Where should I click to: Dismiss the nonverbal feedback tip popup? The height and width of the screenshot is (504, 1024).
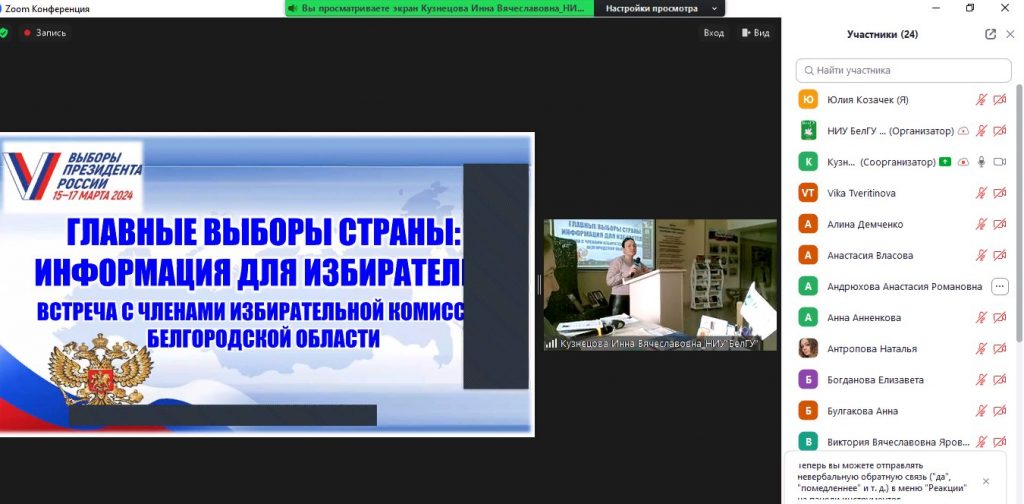pos(985,481)
